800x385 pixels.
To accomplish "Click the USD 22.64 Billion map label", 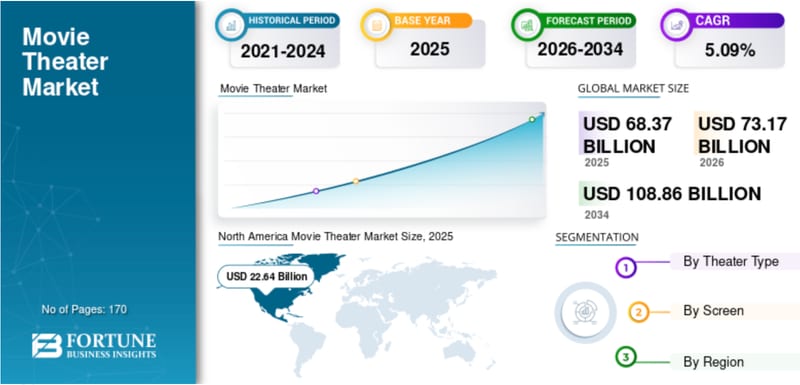I will [267, 276].
